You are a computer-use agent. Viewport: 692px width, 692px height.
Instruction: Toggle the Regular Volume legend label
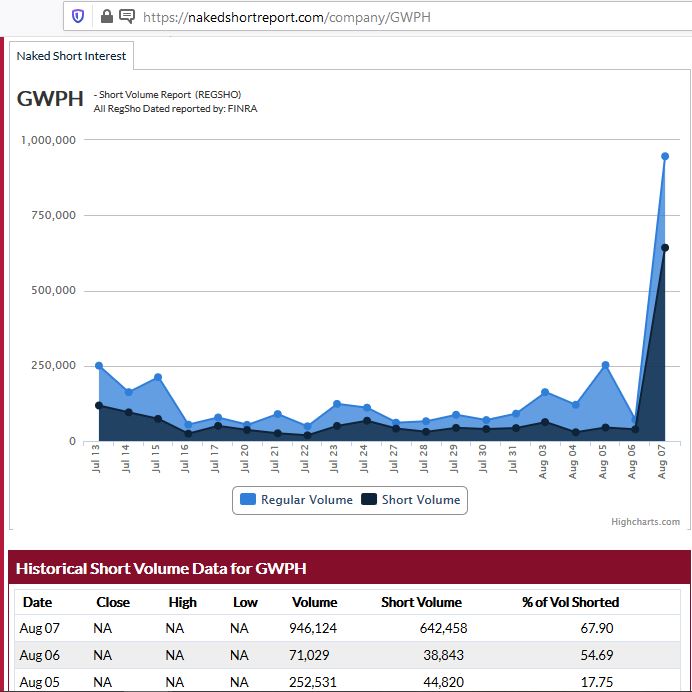click(306, 500)
